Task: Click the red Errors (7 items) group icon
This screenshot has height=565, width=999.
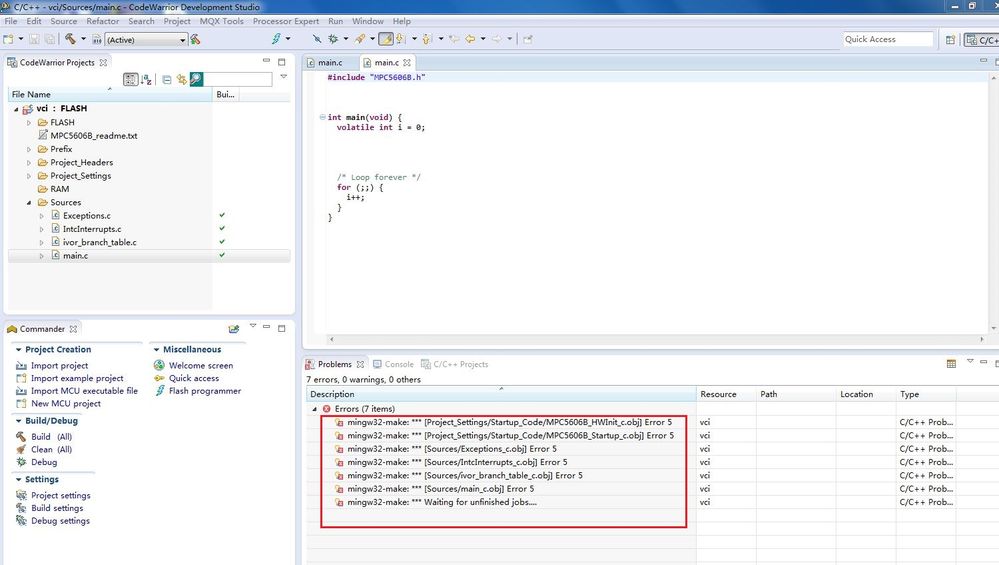Action: coord(326,409)
